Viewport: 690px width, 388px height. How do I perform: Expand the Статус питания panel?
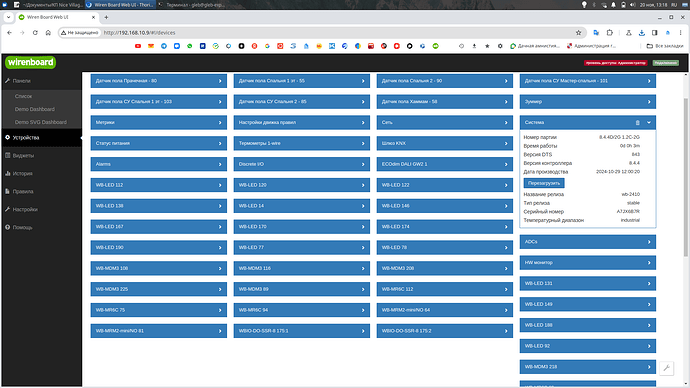pos(158,143)
